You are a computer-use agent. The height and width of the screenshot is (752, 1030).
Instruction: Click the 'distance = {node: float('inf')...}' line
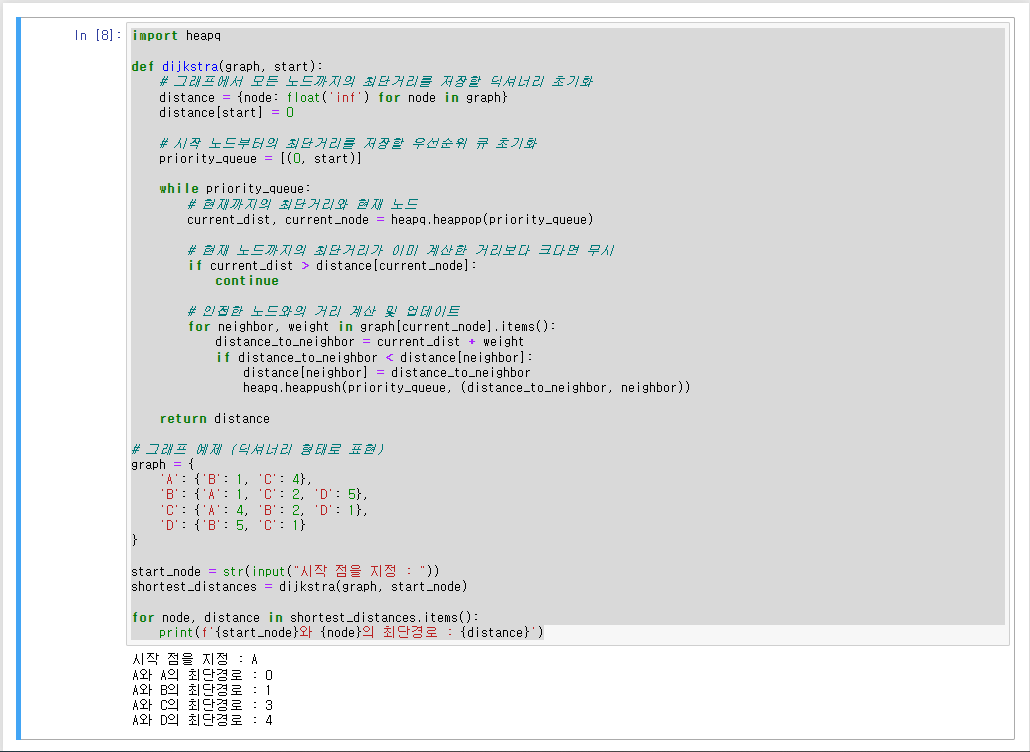pos(333,97)
